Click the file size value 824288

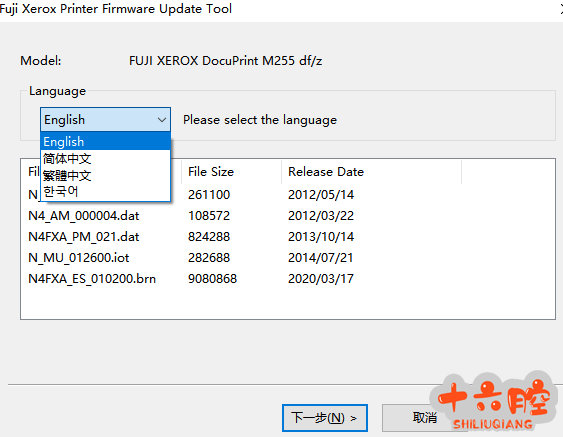(209, 237)
